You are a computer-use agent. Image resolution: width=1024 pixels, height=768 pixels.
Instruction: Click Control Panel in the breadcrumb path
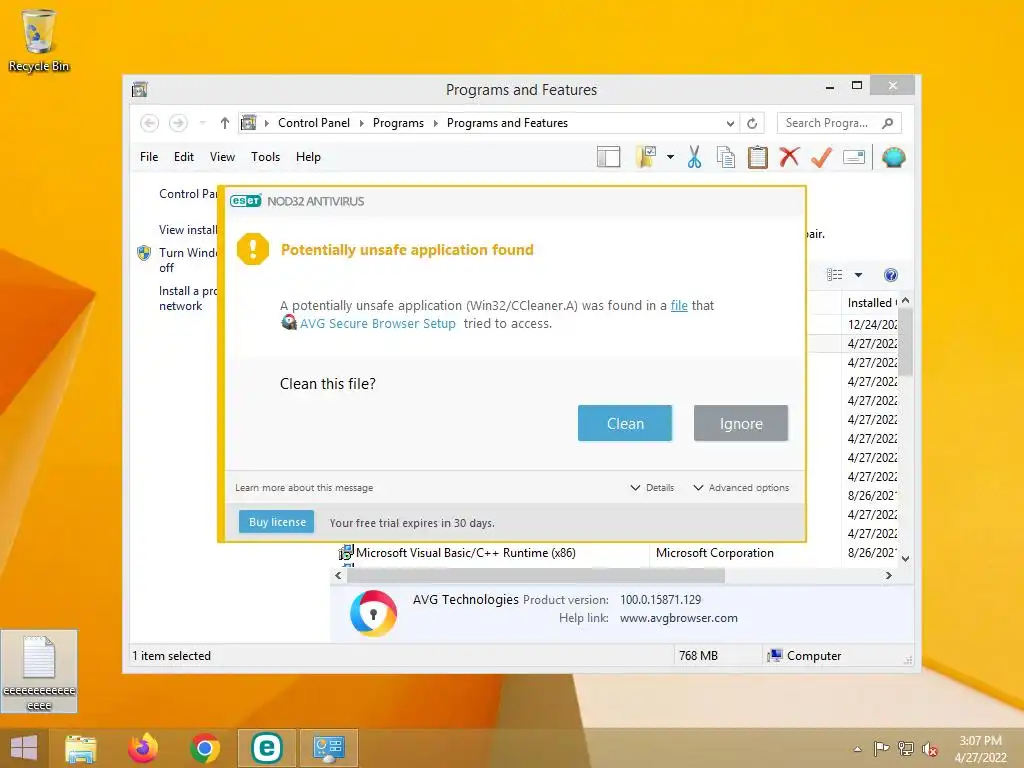pos(313,123)
